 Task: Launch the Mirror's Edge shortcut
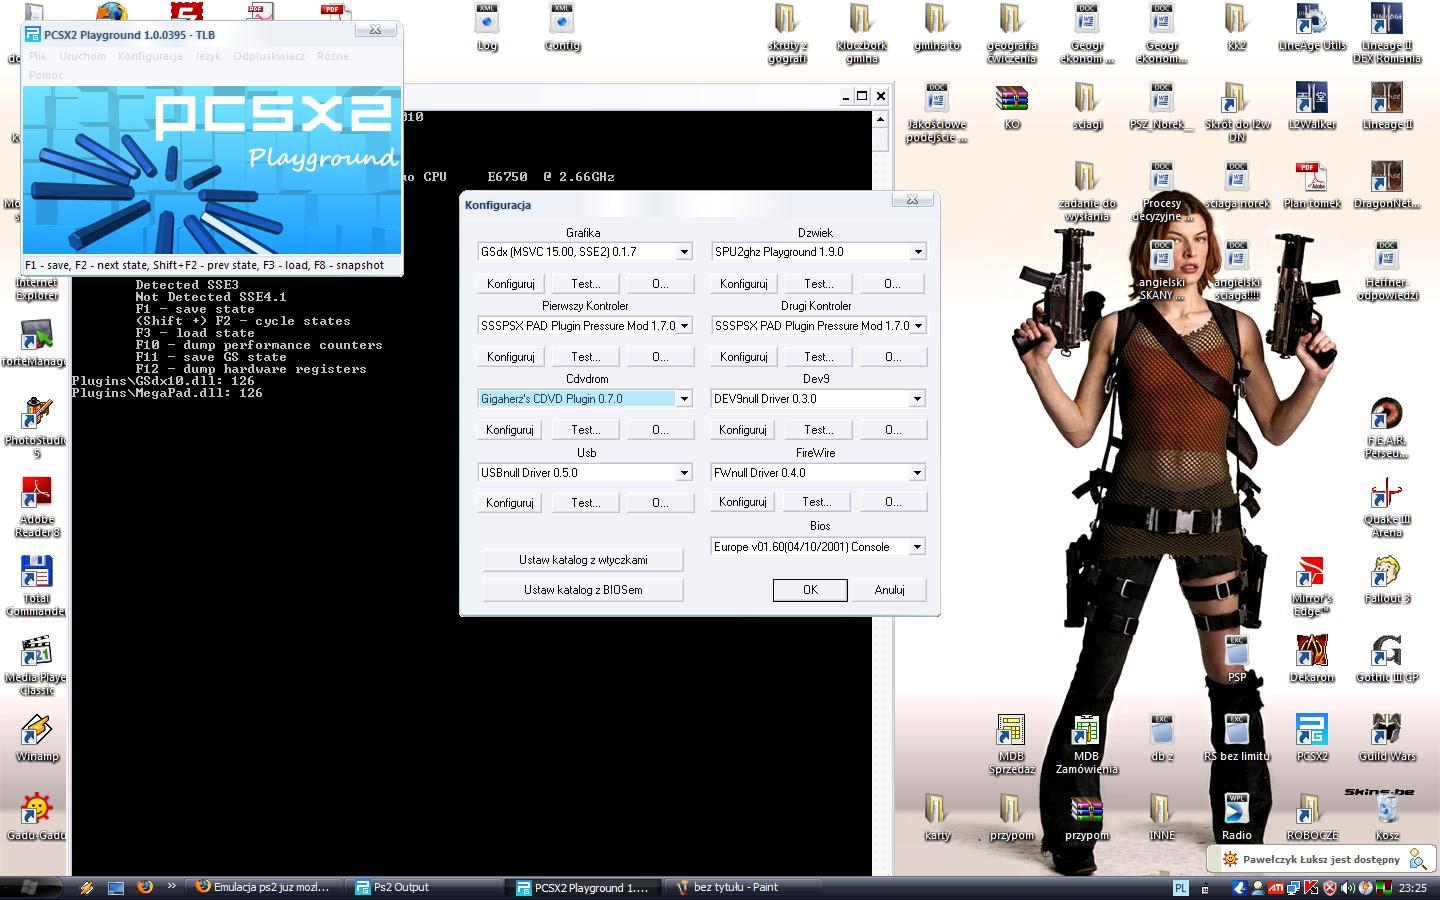(x=1311, y=587)
